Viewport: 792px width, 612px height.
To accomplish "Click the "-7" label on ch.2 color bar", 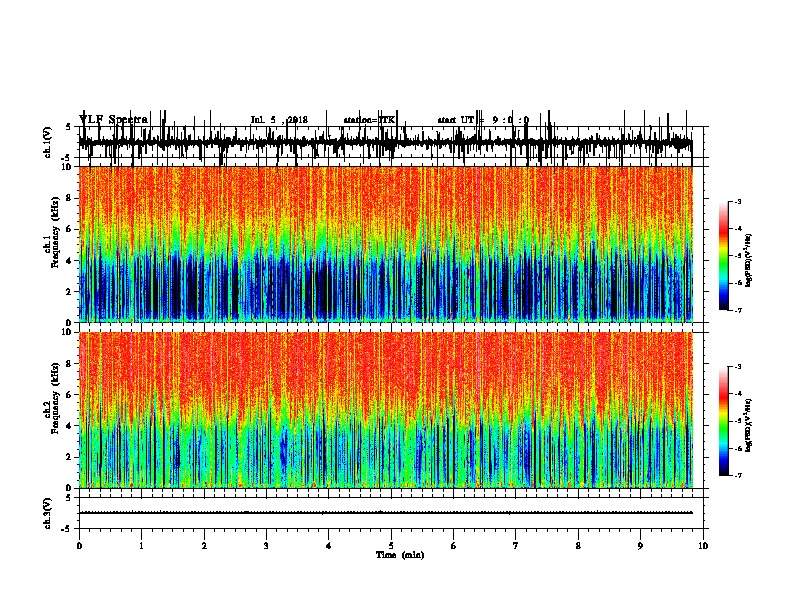I will click(737, 476).
